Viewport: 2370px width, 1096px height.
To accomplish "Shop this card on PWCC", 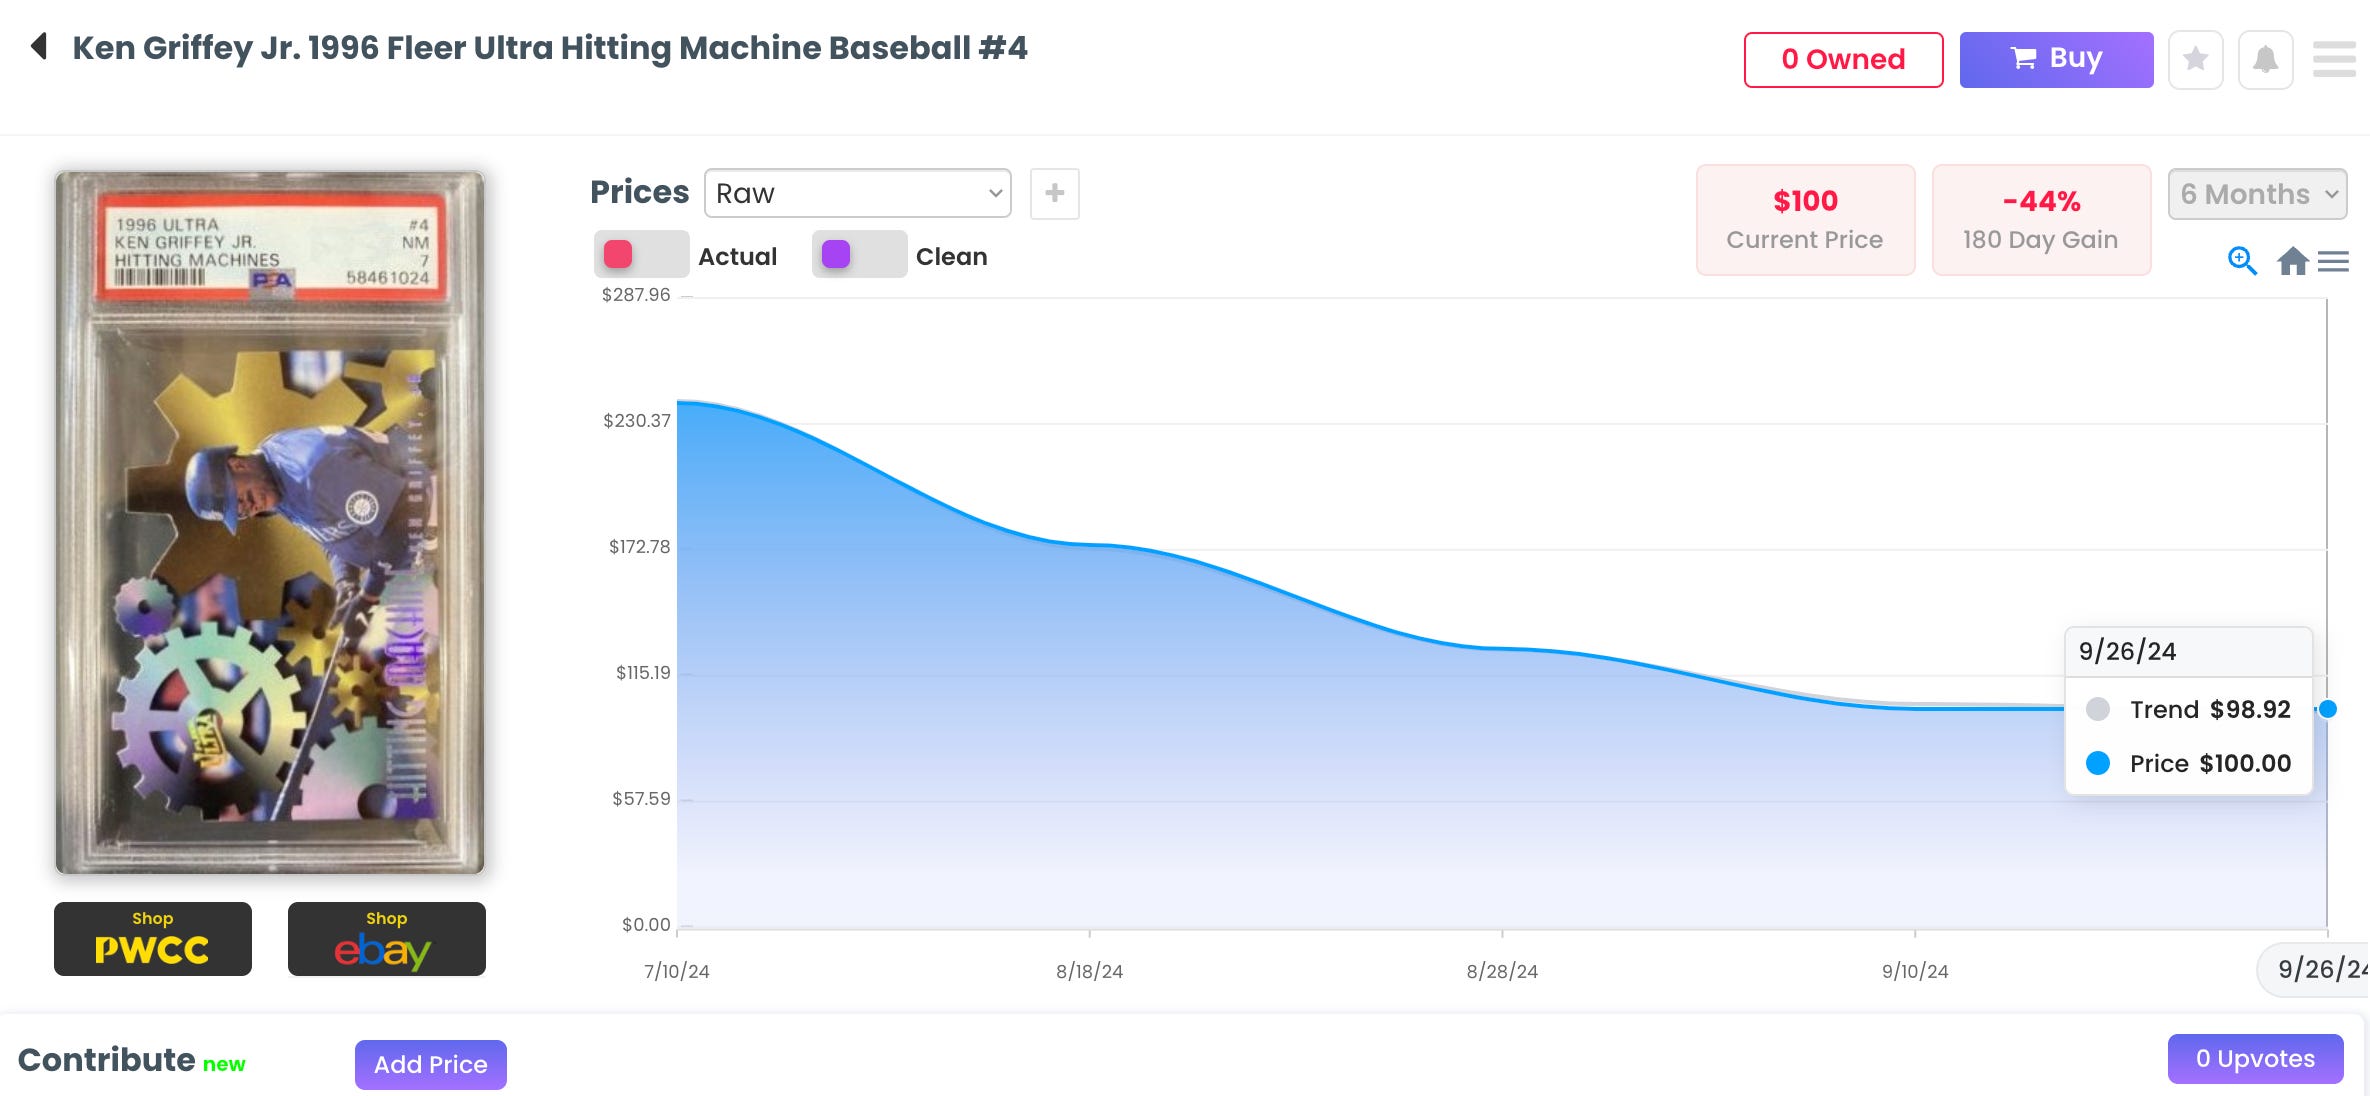I will (x=153, y=939).
